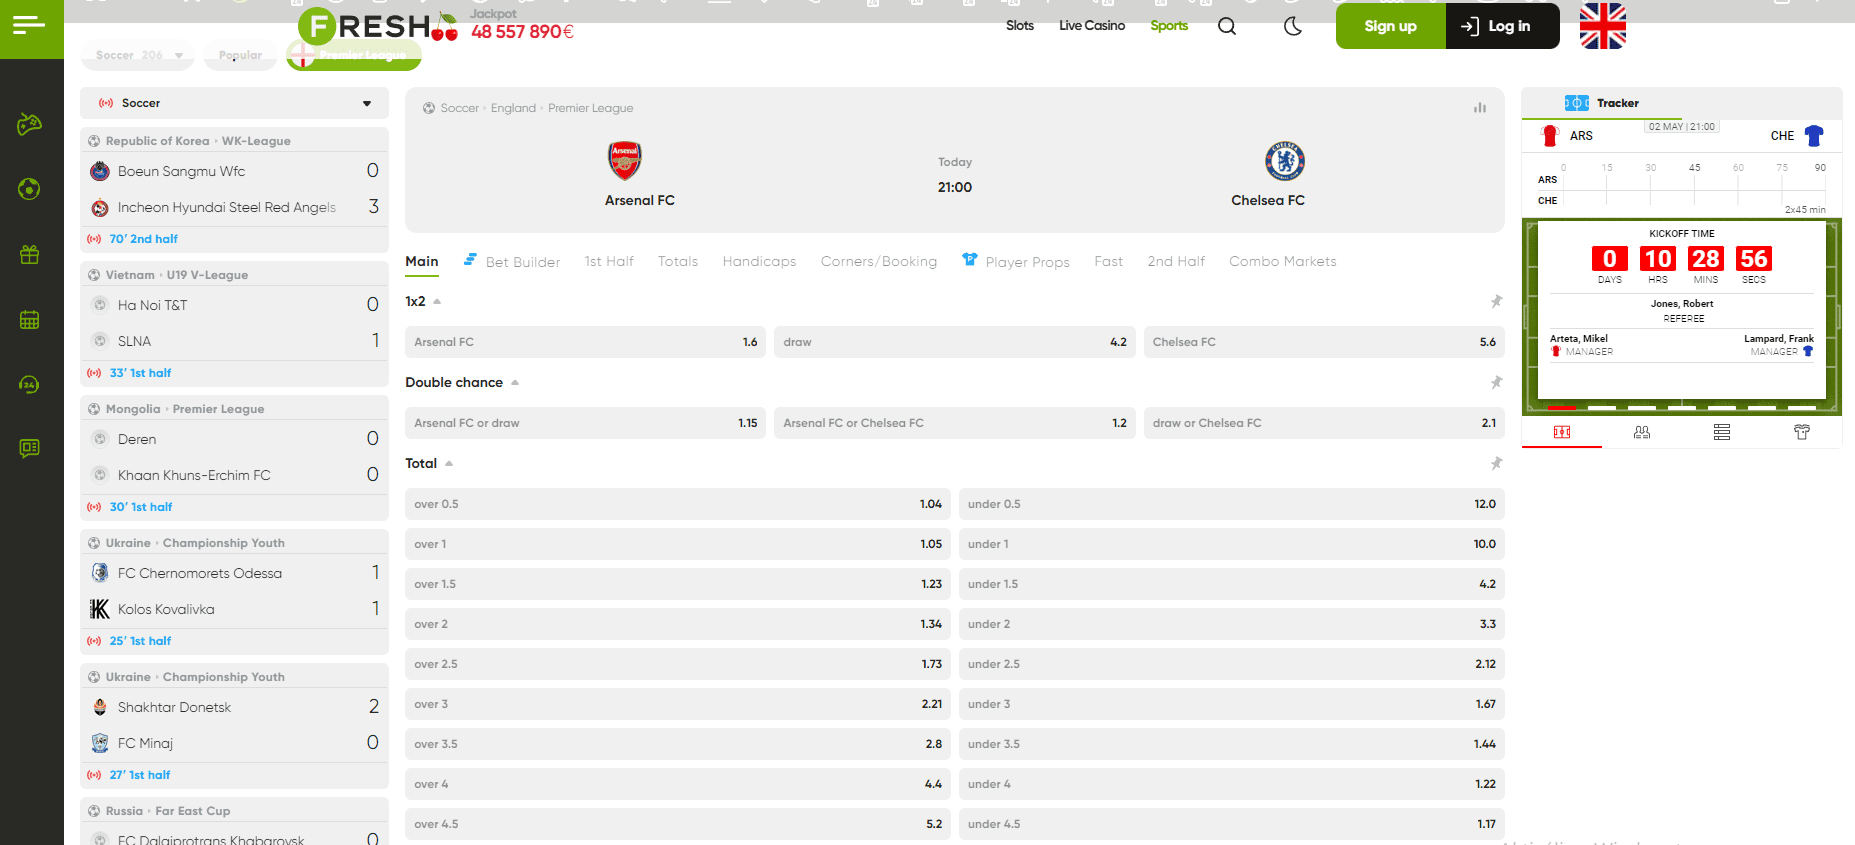Click the Bet Builder icon

(470, 260)
